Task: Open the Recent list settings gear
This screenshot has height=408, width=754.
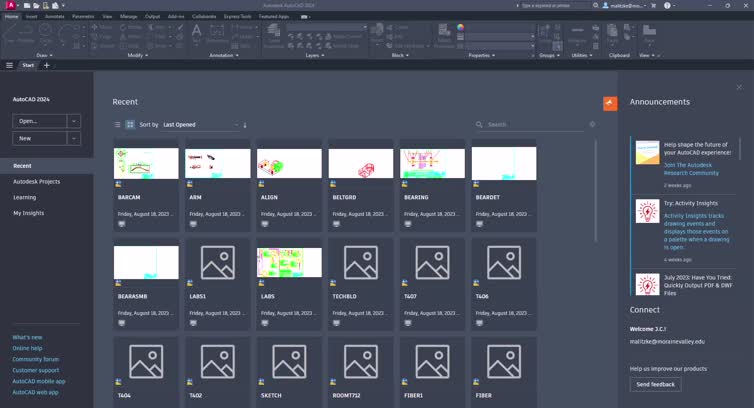Action: click(x=592, y=124)
